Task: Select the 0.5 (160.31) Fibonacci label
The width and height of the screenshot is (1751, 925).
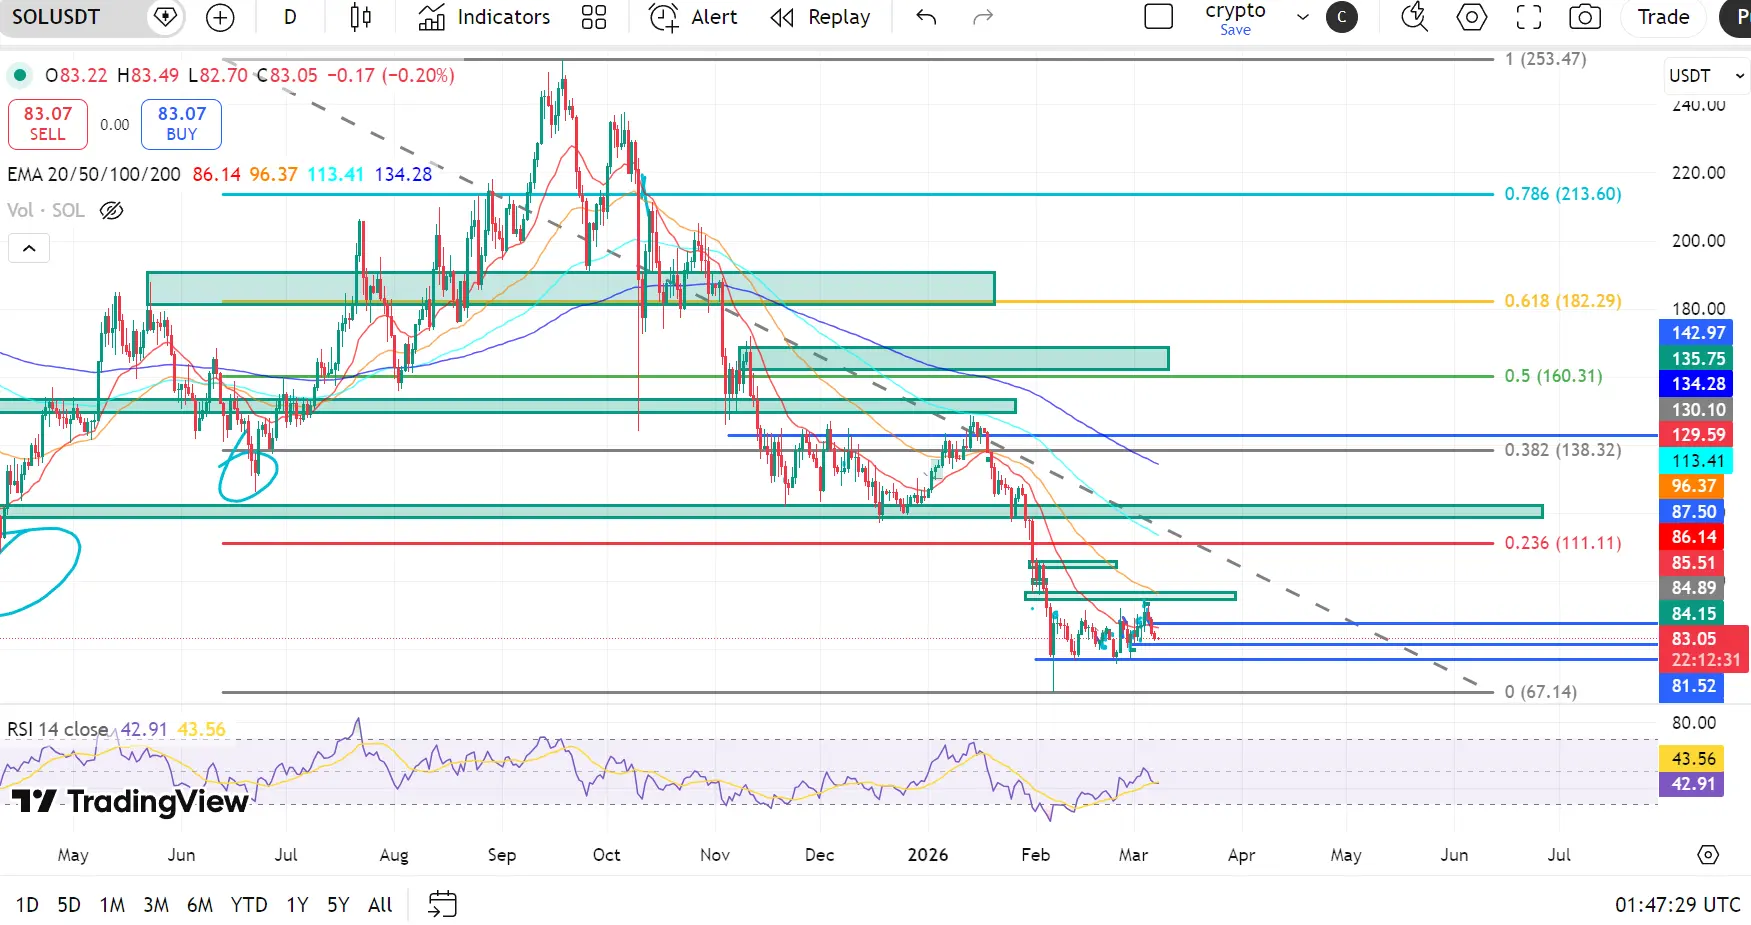Action: pyautogui.click(x=1553, y=376)
